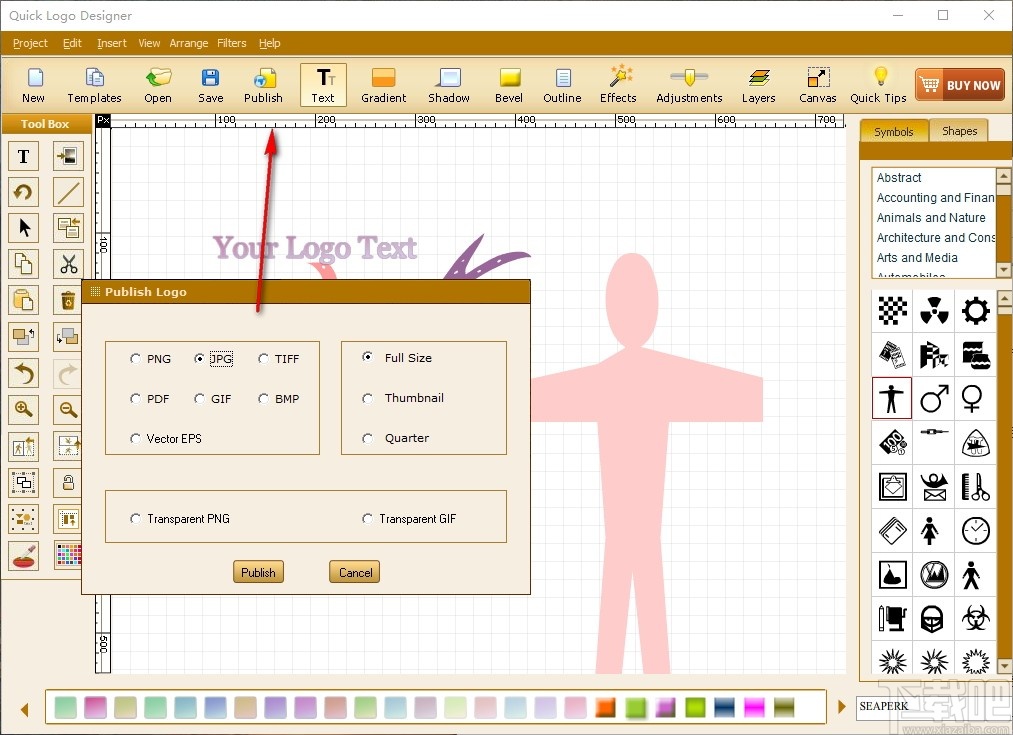This screenshot has height=735, width=1013.
Task: Open the Outline toolbar option
Action: point(563,85)
